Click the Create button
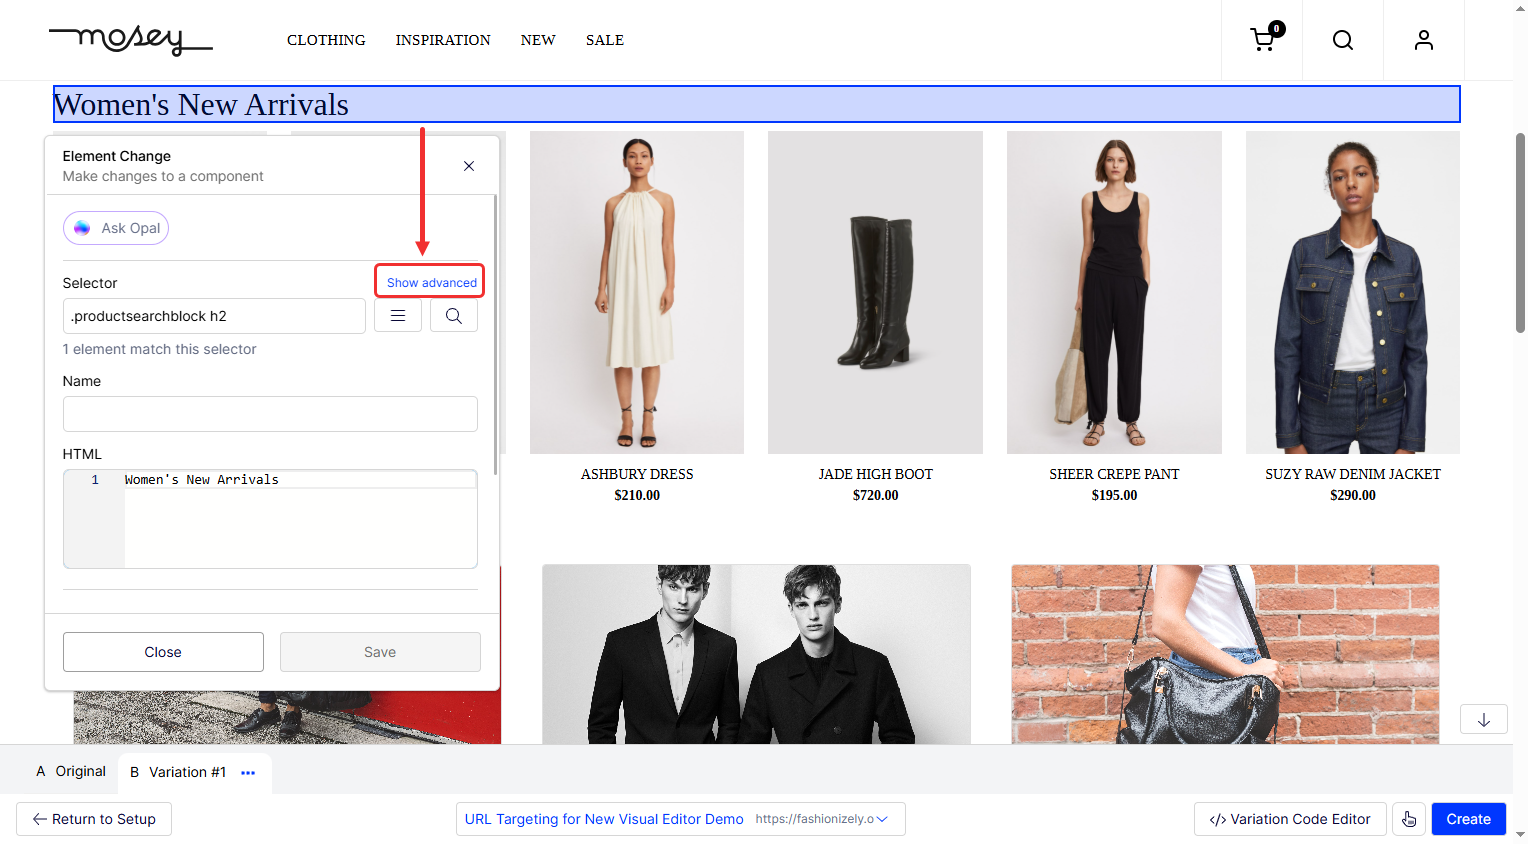The width and height of the screenshot is (1528, 844). 1468,819
